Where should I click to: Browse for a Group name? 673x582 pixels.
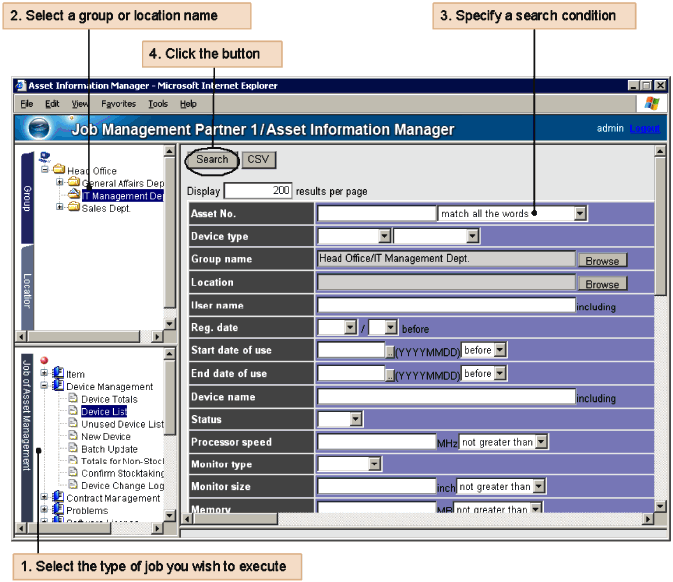click(602, 261)
